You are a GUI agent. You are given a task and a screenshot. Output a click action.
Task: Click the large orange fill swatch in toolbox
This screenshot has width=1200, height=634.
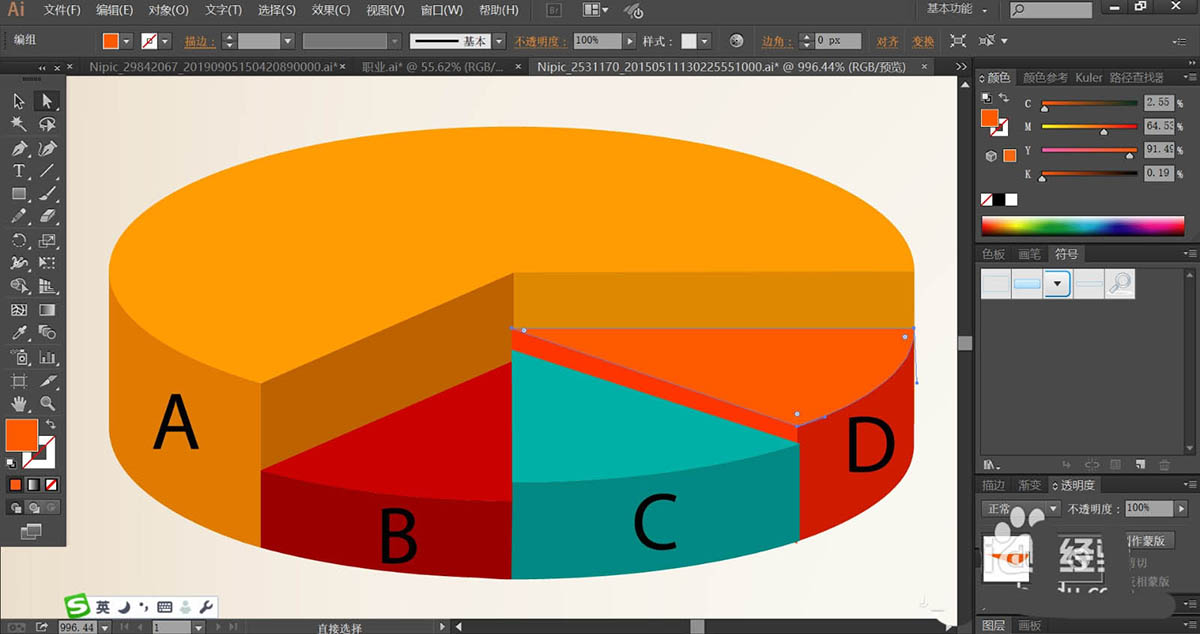(x=21, y=435)
